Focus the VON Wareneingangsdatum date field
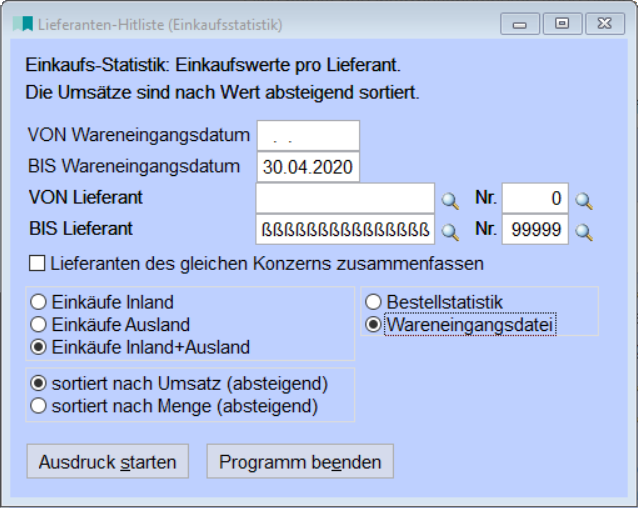 307,135
